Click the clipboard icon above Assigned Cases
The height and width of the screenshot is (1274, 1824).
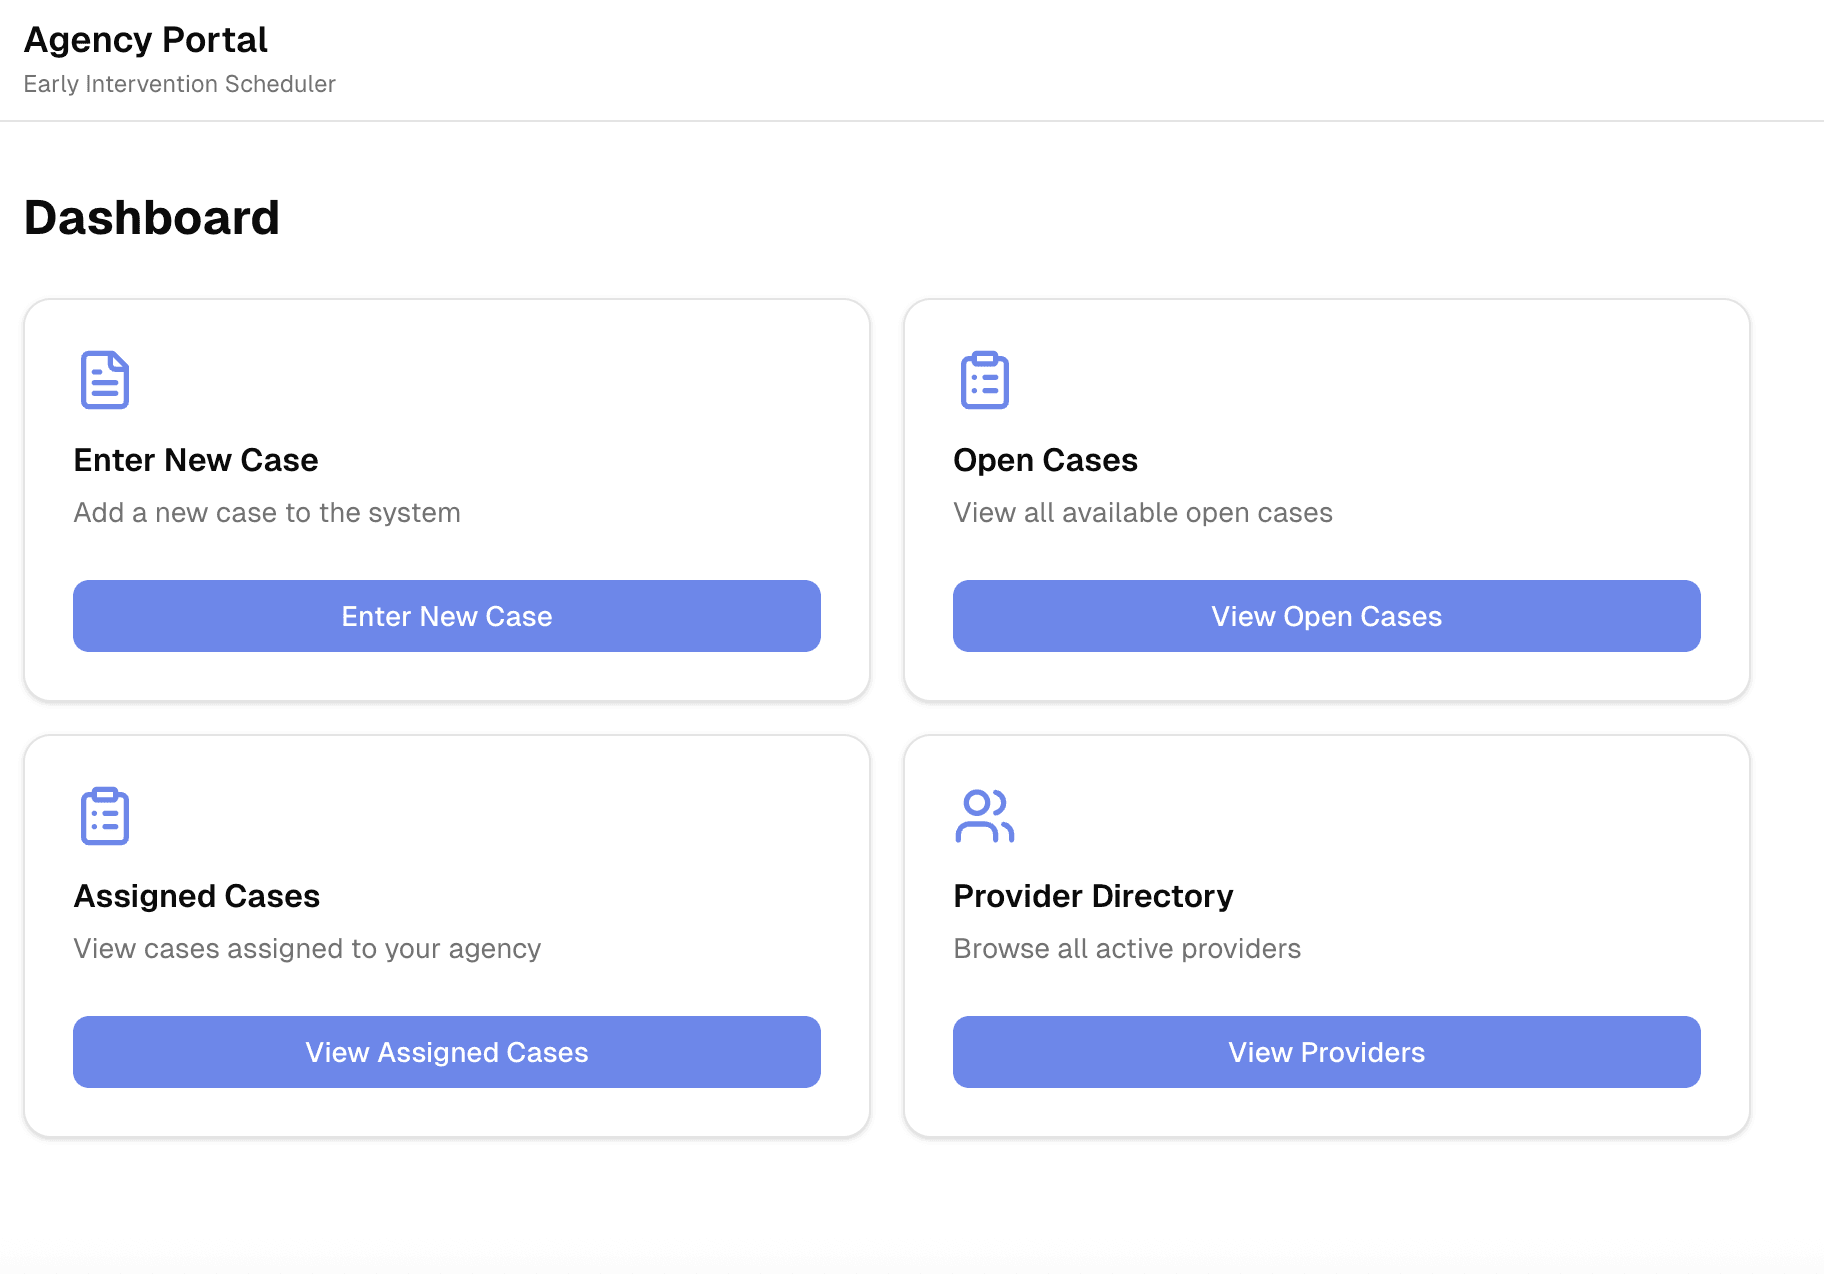[x=105, y=816]
